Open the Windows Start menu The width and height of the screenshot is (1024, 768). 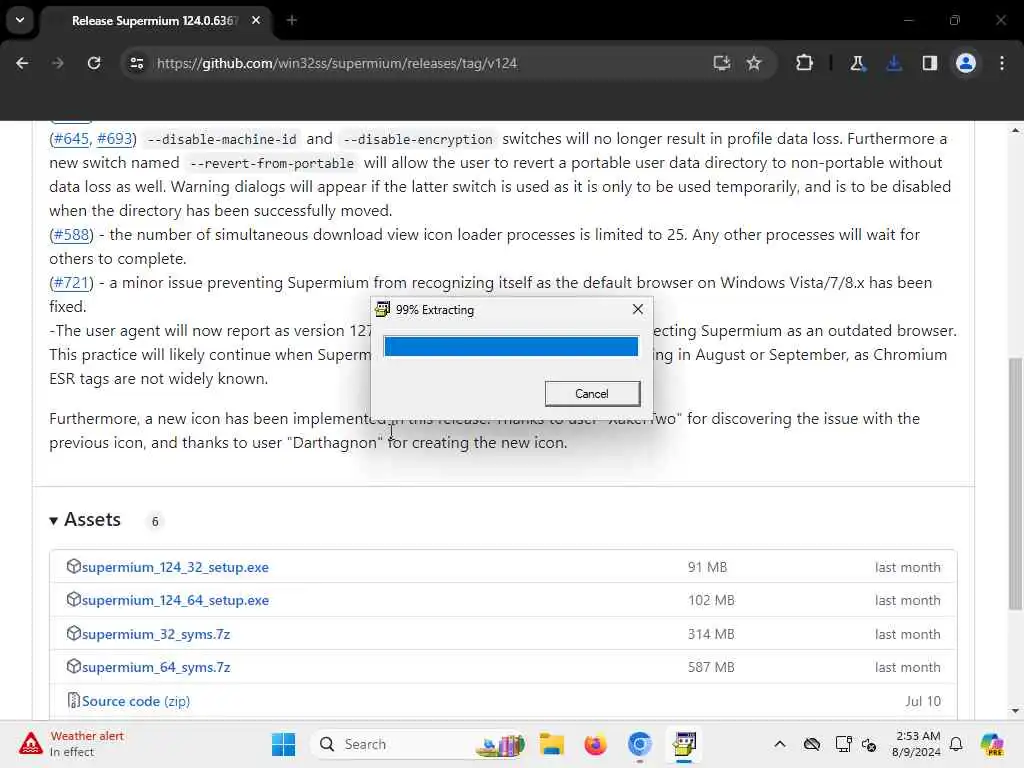click(283, 744)
